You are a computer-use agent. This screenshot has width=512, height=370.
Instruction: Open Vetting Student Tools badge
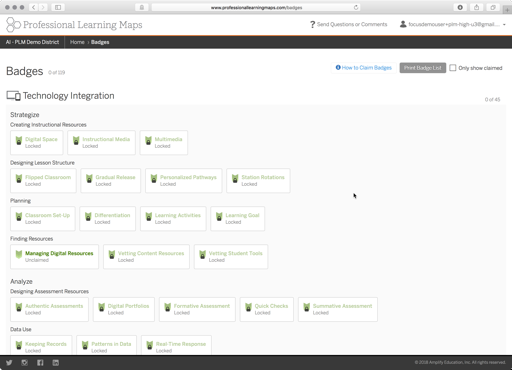pos(231,257)
